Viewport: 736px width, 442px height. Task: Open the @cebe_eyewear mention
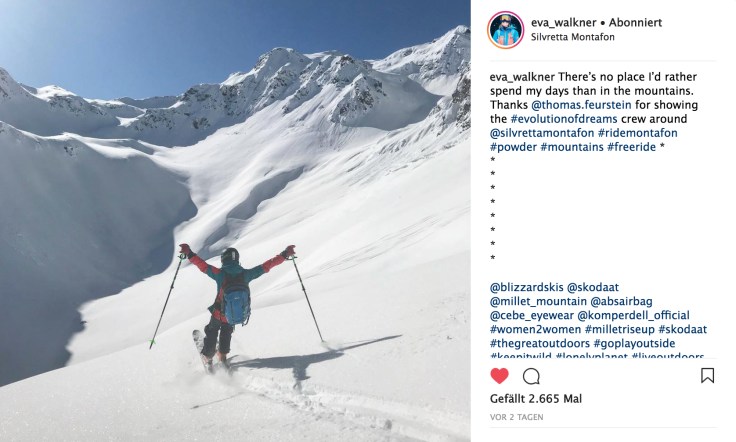click(x=532, y=315)
